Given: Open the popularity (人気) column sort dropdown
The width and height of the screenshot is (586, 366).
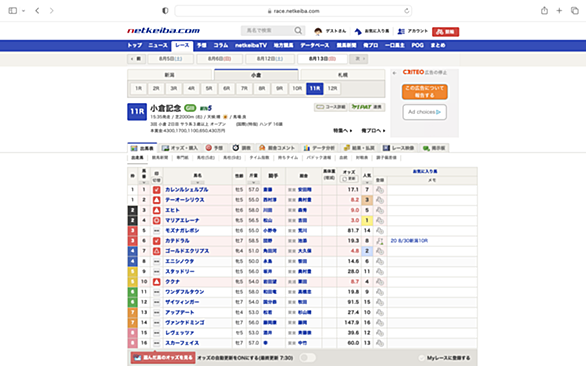Looking at the screenshot, I should [367, 182].
